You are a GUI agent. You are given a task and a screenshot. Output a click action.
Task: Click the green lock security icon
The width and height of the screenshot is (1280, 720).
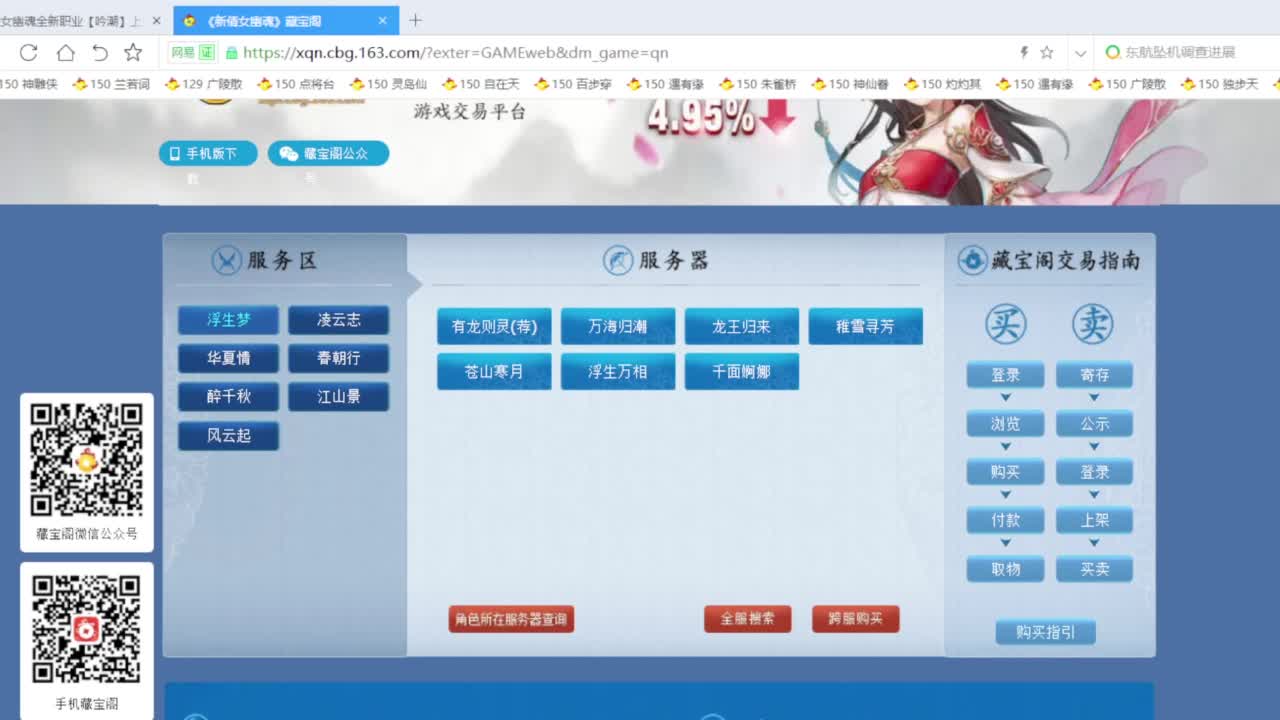(231, 53)
